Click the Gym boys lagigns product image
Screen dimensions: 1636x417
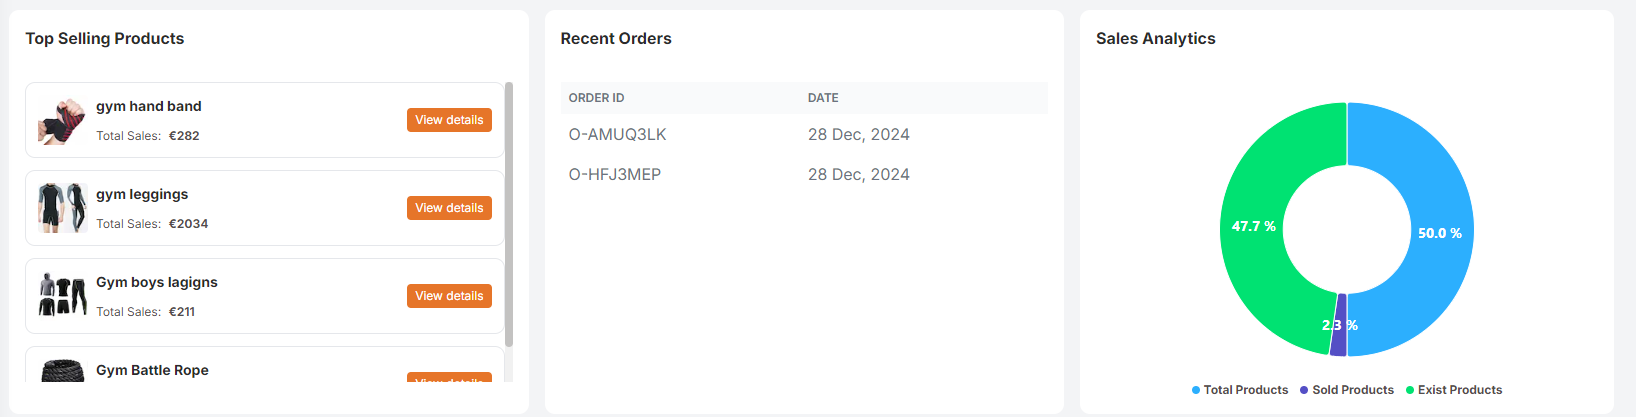(62, 295)
